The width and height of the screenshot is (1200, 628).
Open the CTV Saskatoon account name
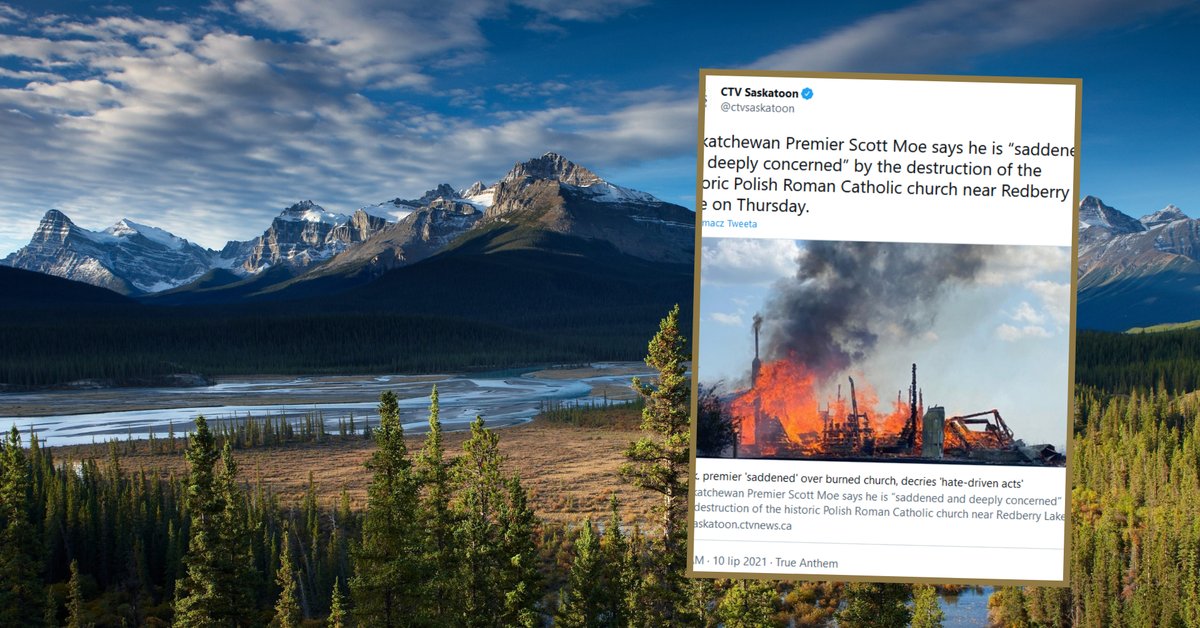coord(759,93)
